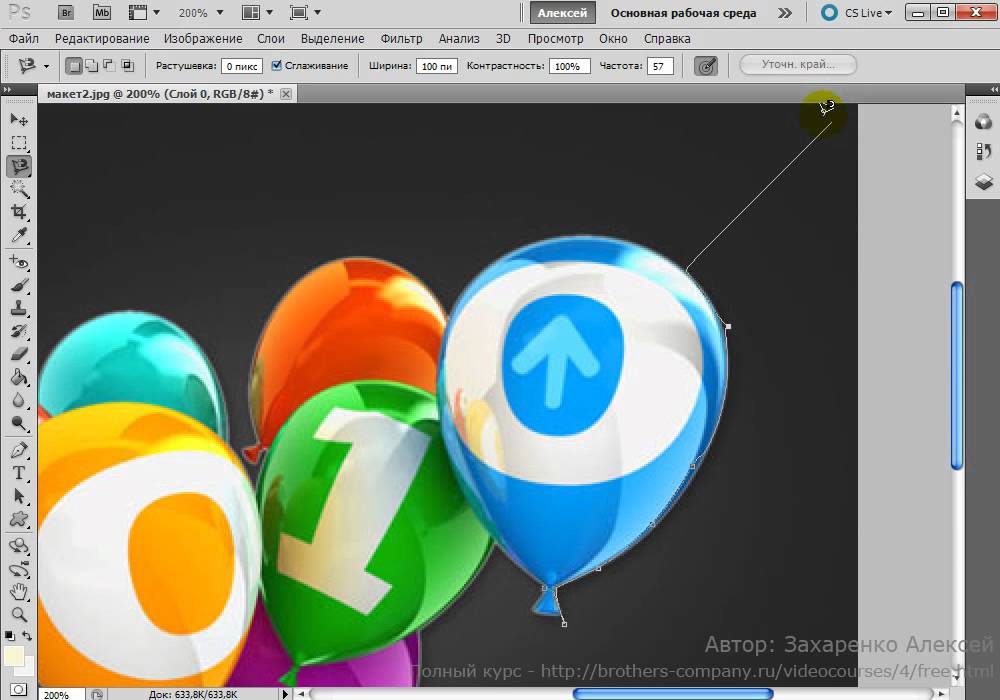The width and height of the screenshot is (1000, 700).
Task: Select the 3D Camera Orbit tool
Action: [x=19, y=569]
